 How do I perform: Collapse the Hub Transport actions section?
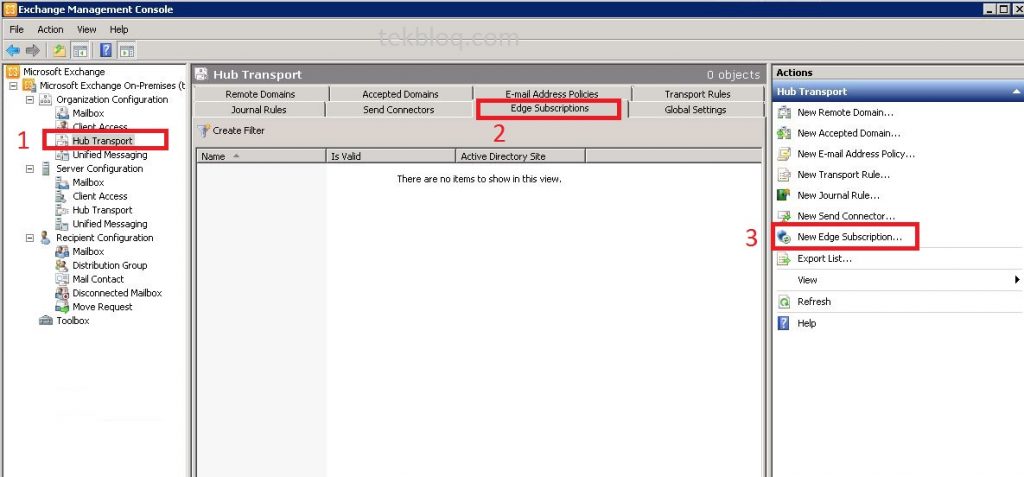pos(1016,92)
